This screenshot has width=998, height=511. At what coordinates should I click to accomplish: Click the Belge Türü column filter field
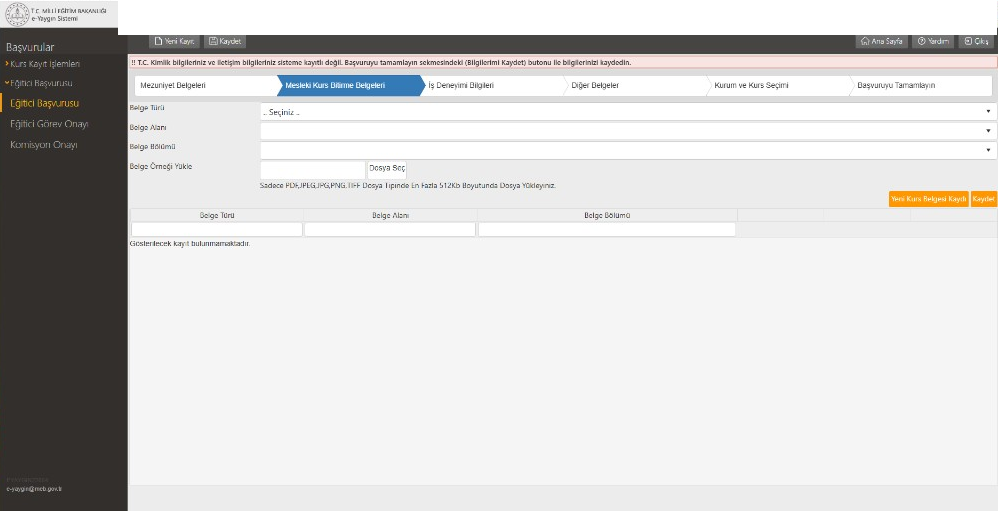pyautogui.click(x=217, y=230)
